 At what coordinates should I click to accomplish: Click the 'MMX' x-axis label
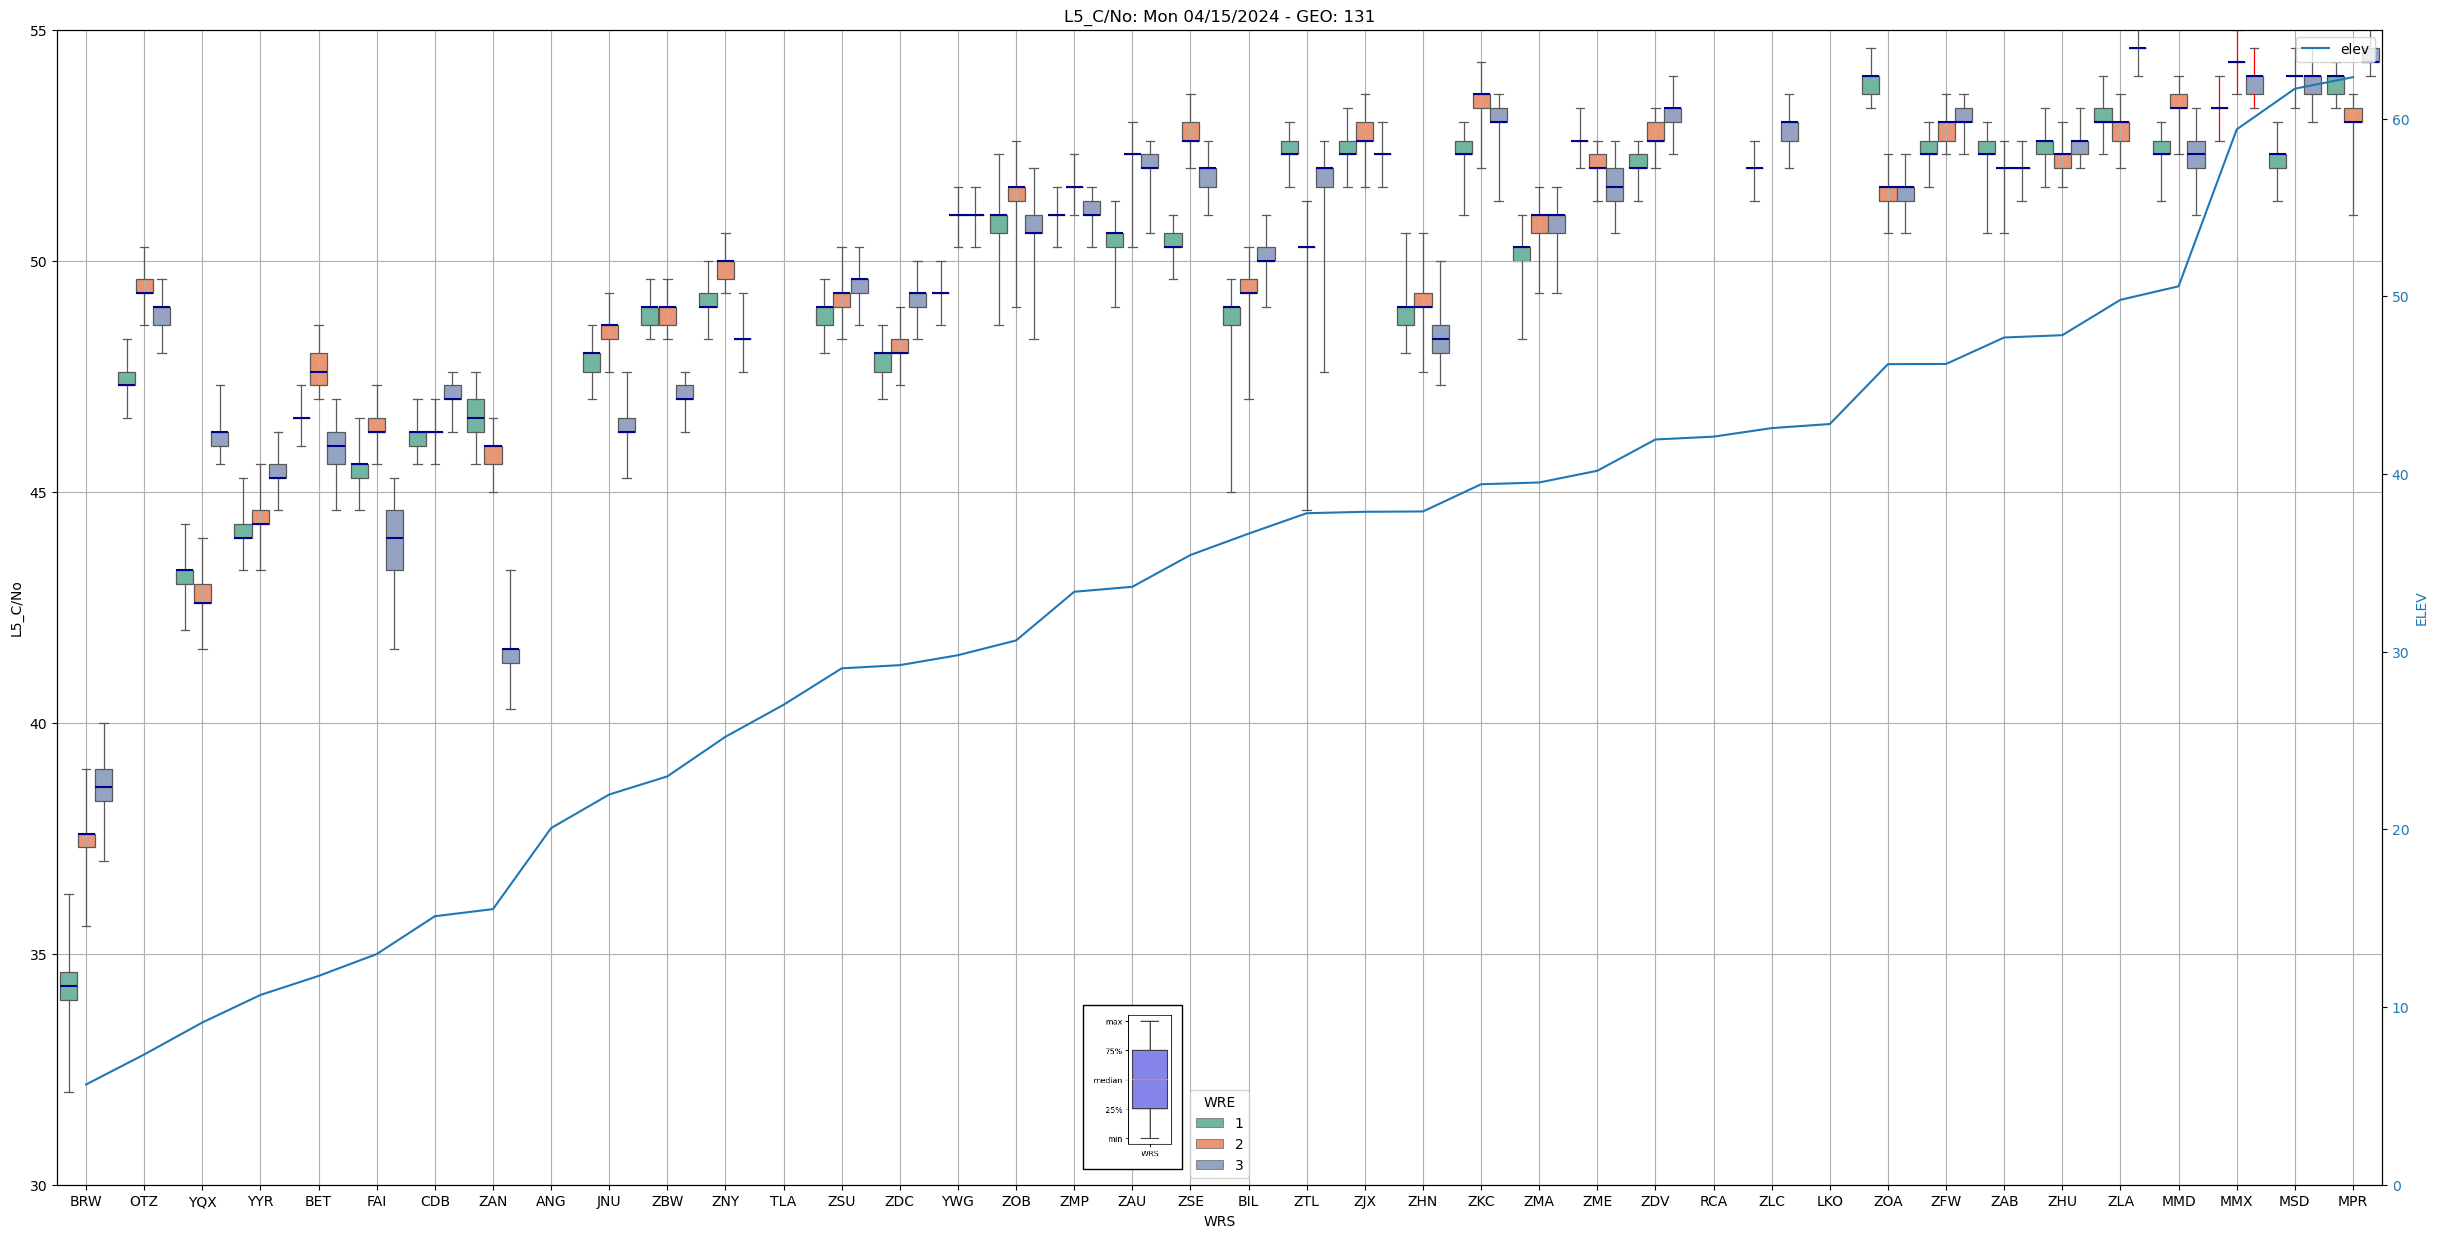click(x=2236, y=1202)
